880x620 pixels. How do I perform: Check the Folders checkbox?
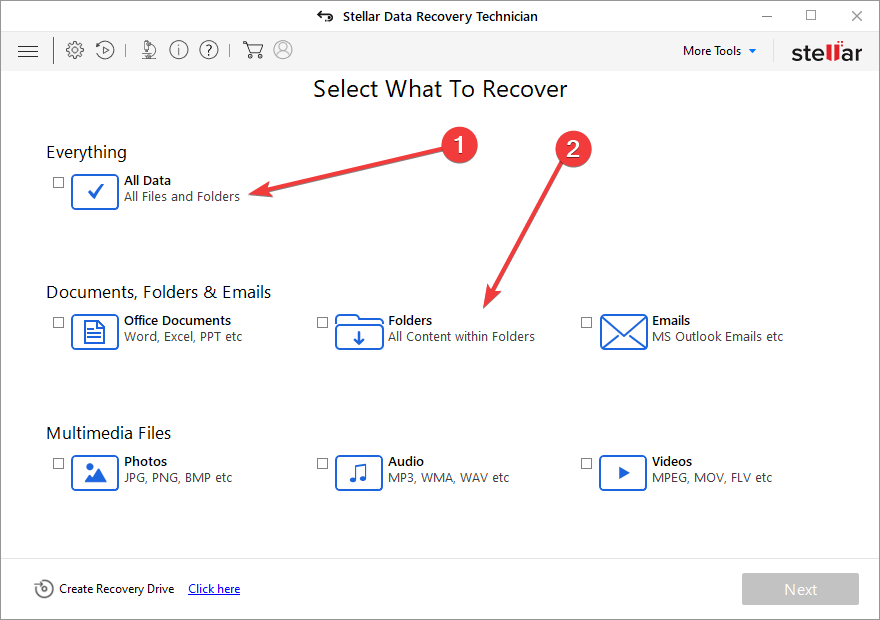pos(322,322)
